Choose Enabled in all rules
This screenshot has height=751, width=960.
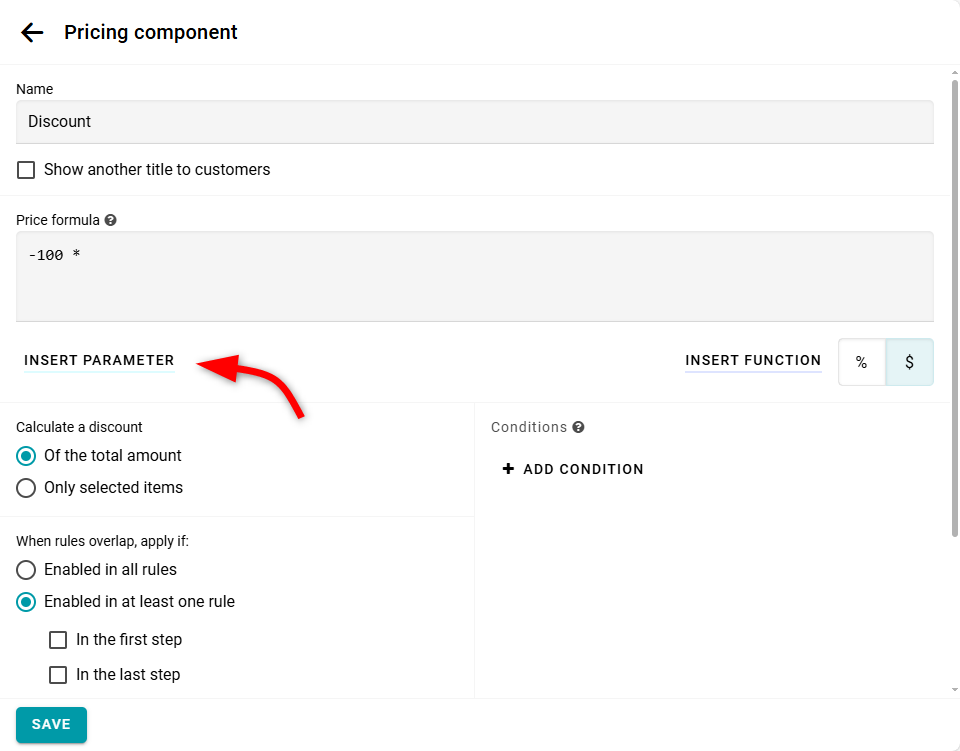coord(27,570)
